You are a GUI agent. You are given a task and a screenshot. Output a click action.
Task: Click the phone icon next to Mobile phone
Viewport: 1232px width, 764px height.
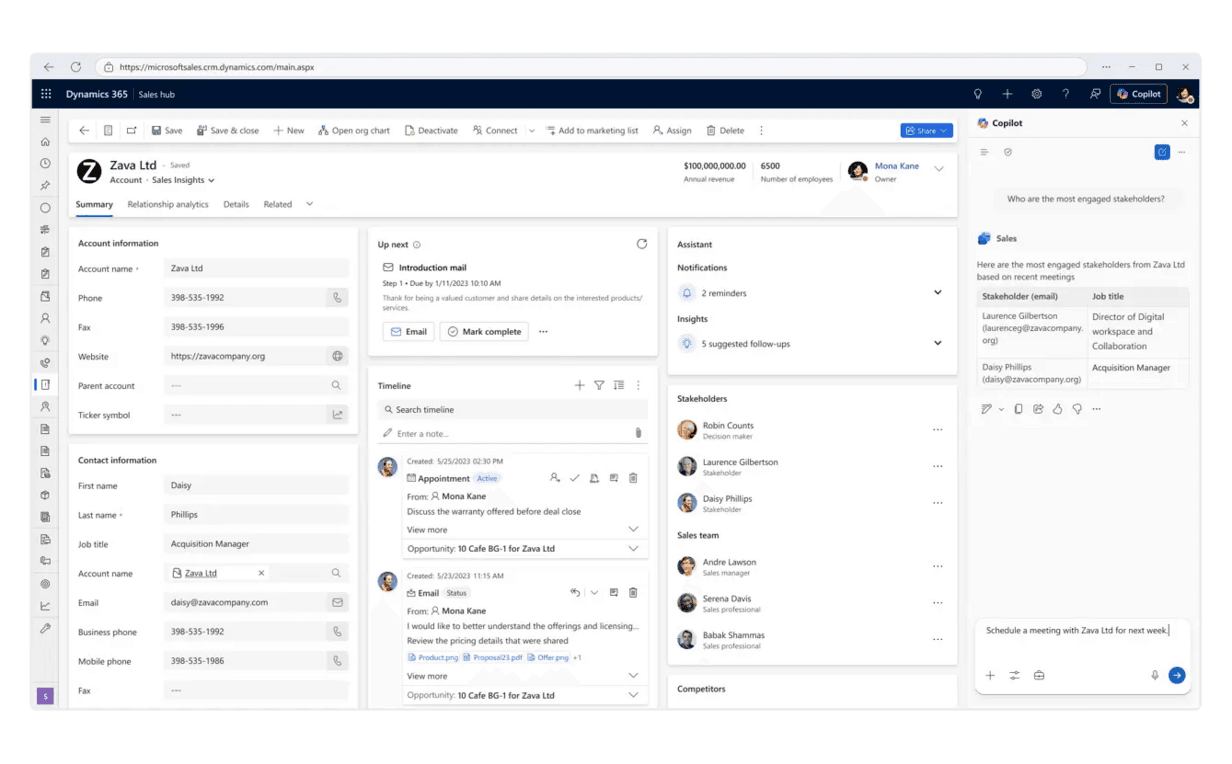click(x=337, y=661)
